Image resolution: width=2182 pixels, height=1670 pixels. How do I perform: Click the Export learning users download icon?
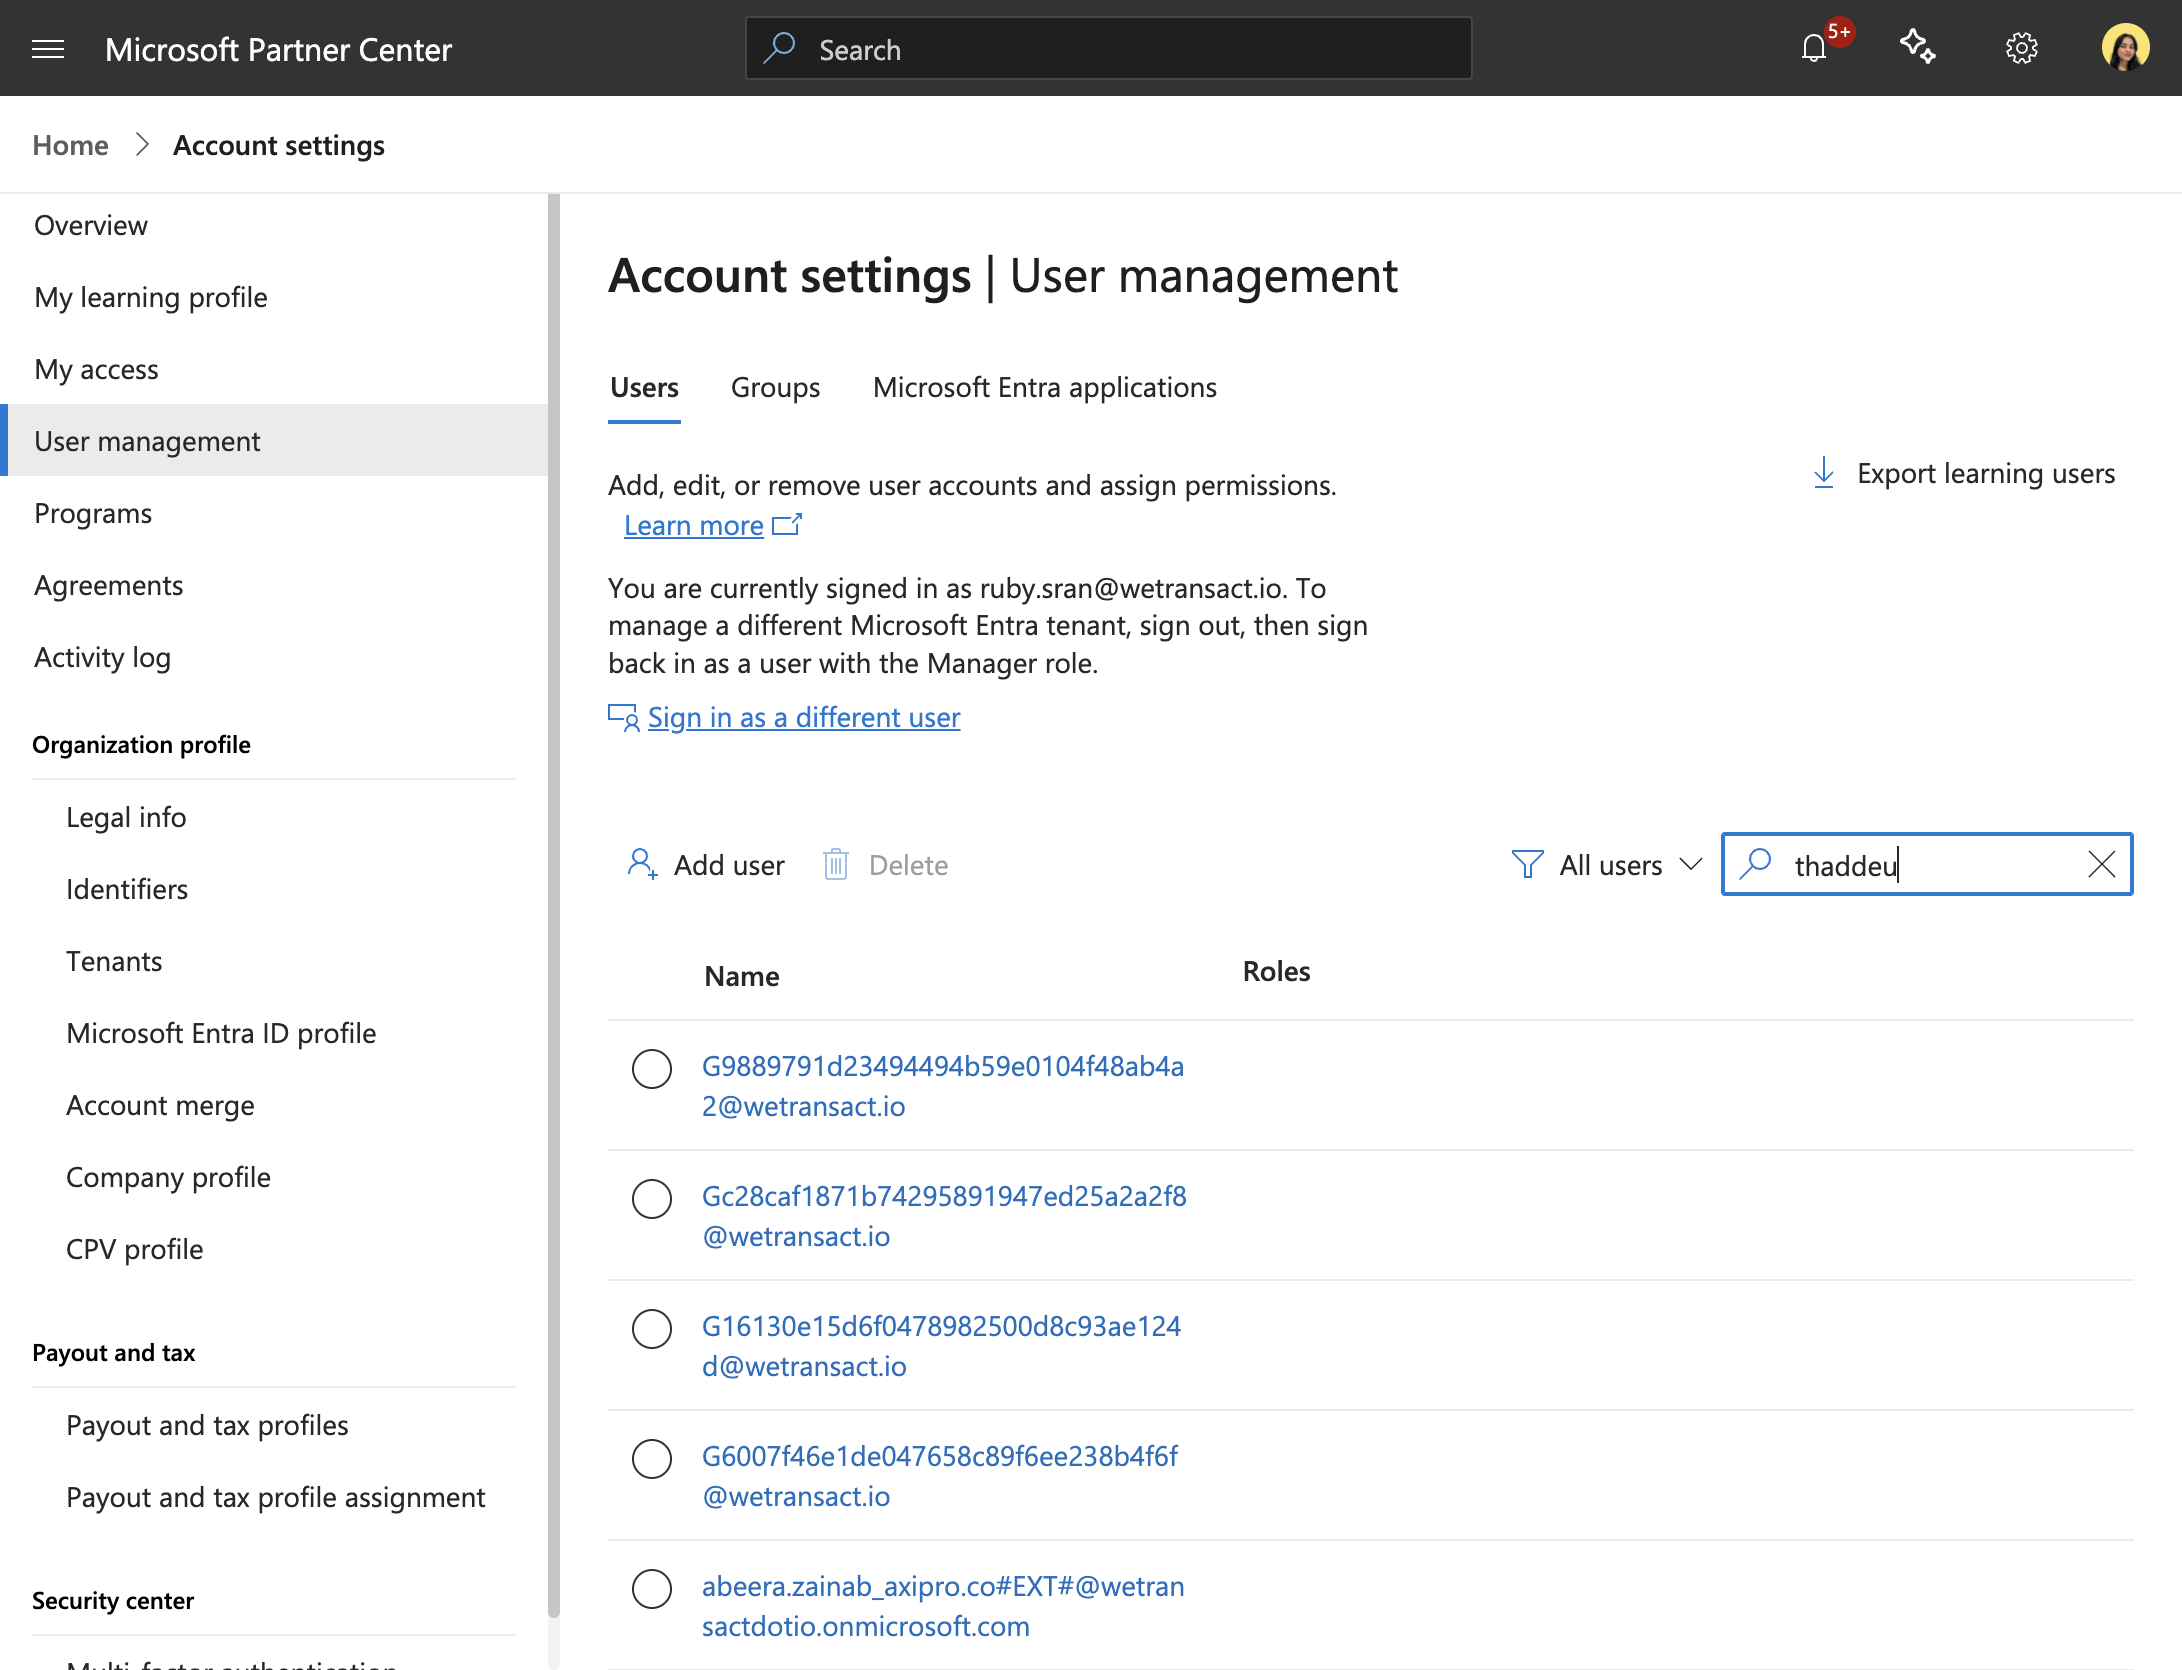[1824, 473]
